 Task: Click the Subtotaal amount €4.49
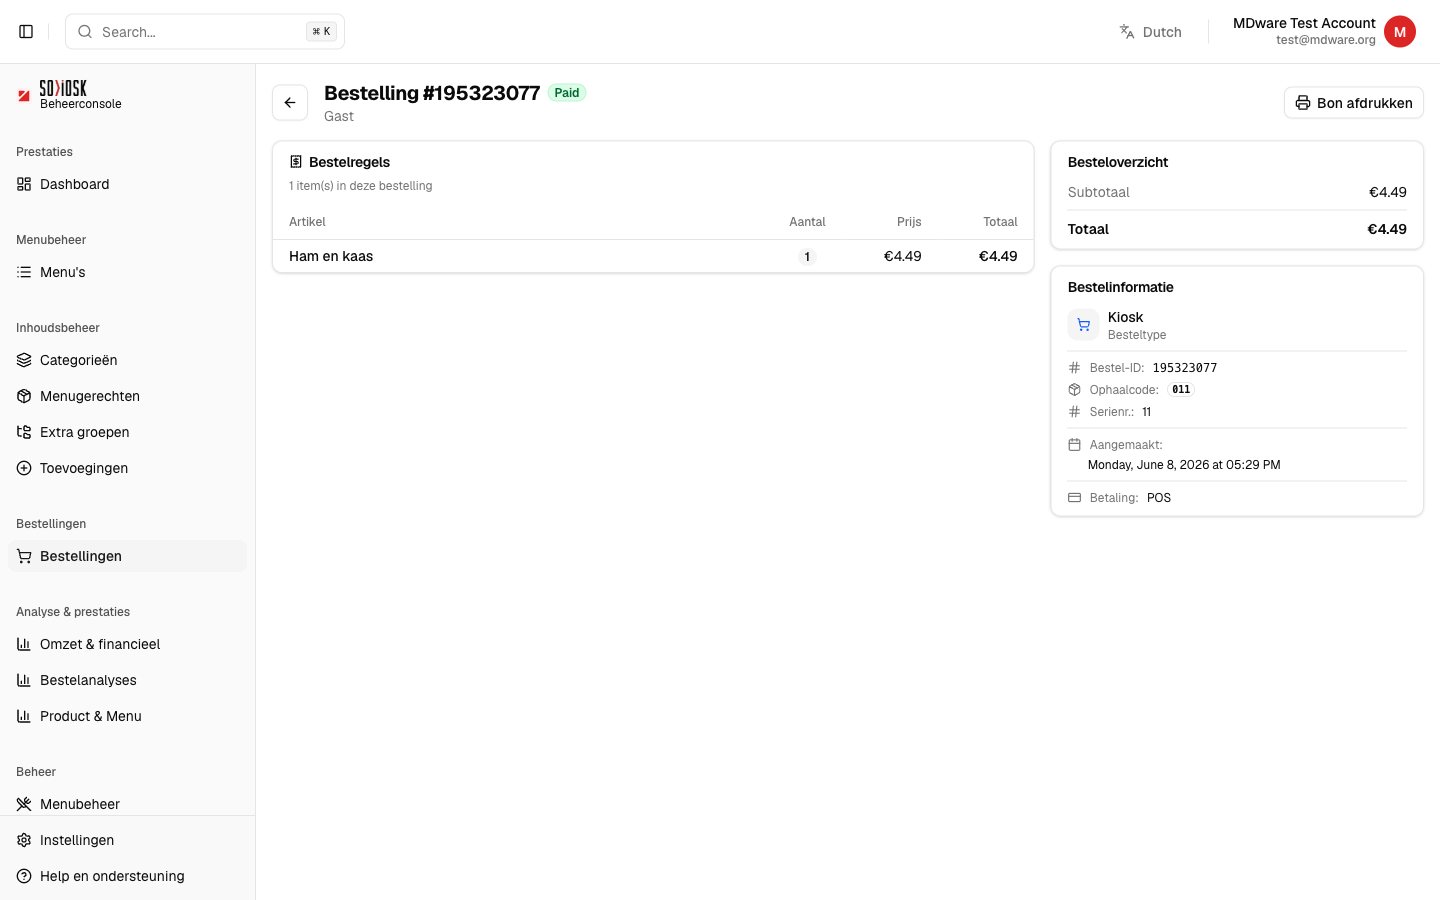[x=1388, y=192]
